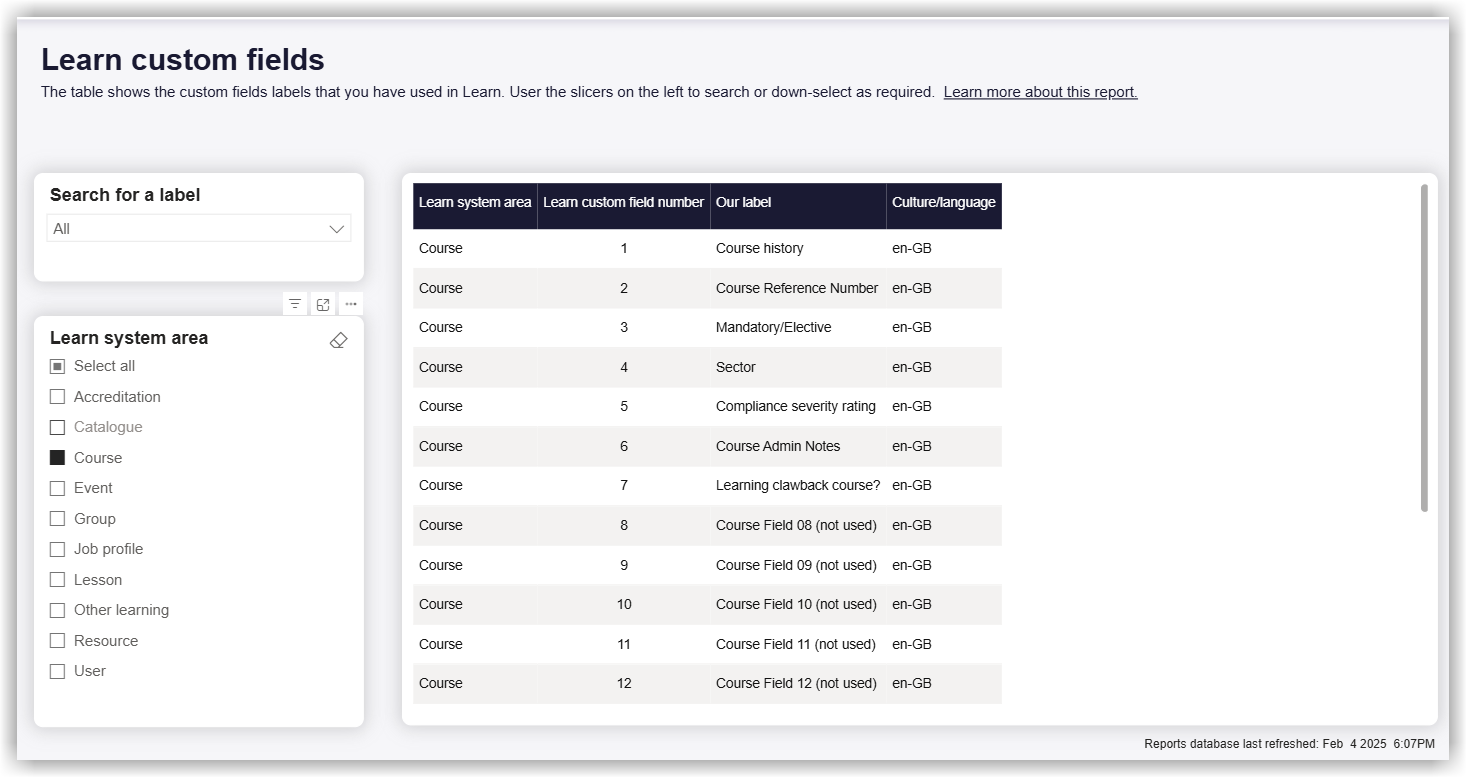Click field number 7 cell

624,485
